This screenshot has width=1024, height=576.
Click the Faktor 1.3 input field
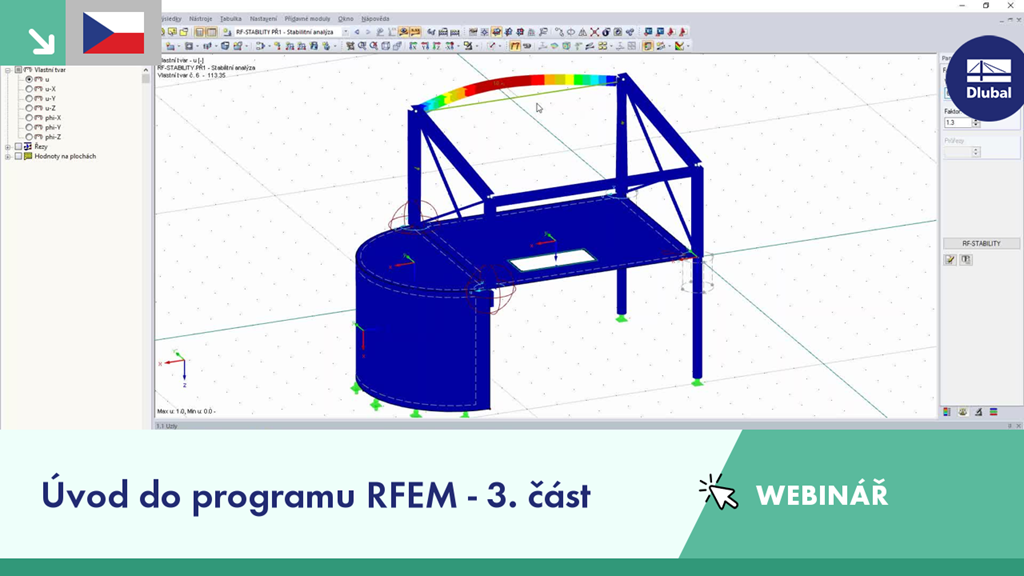pos(958,123)
